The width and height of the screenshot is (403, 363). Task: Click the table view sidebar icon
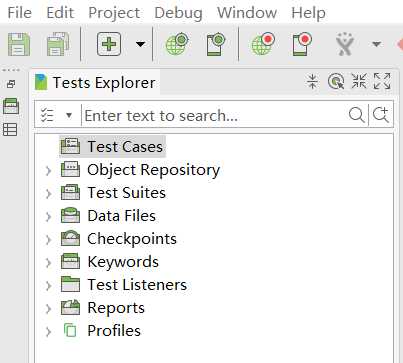[x=10, y=130]
